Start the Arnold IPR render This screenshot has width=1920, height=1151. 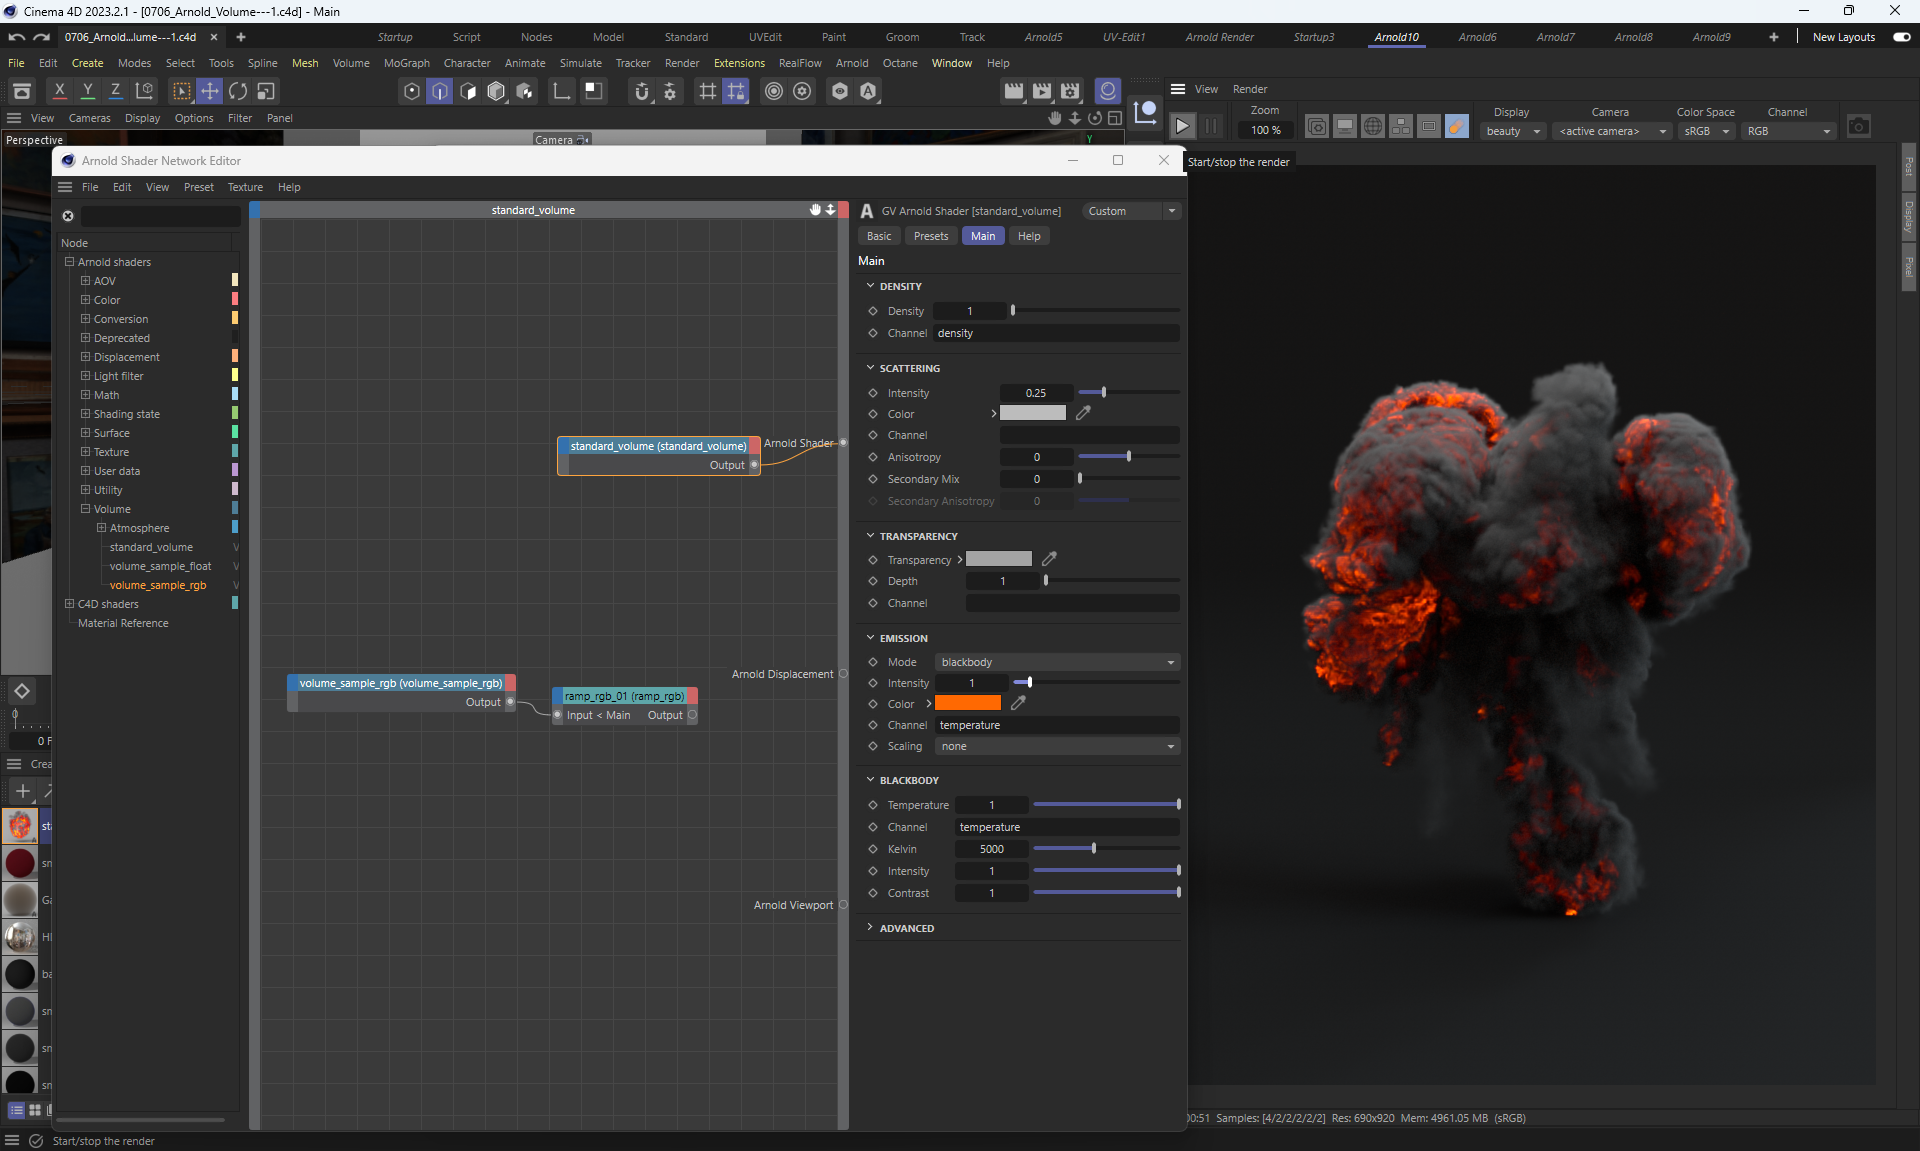pos(1182,126)
